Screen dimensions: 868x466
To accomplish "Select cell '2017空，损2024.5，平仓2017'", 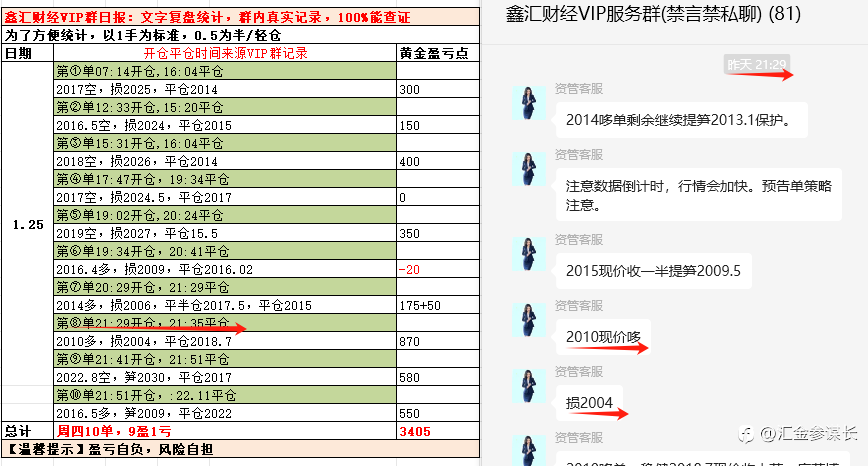I will [x=225, y=197].
